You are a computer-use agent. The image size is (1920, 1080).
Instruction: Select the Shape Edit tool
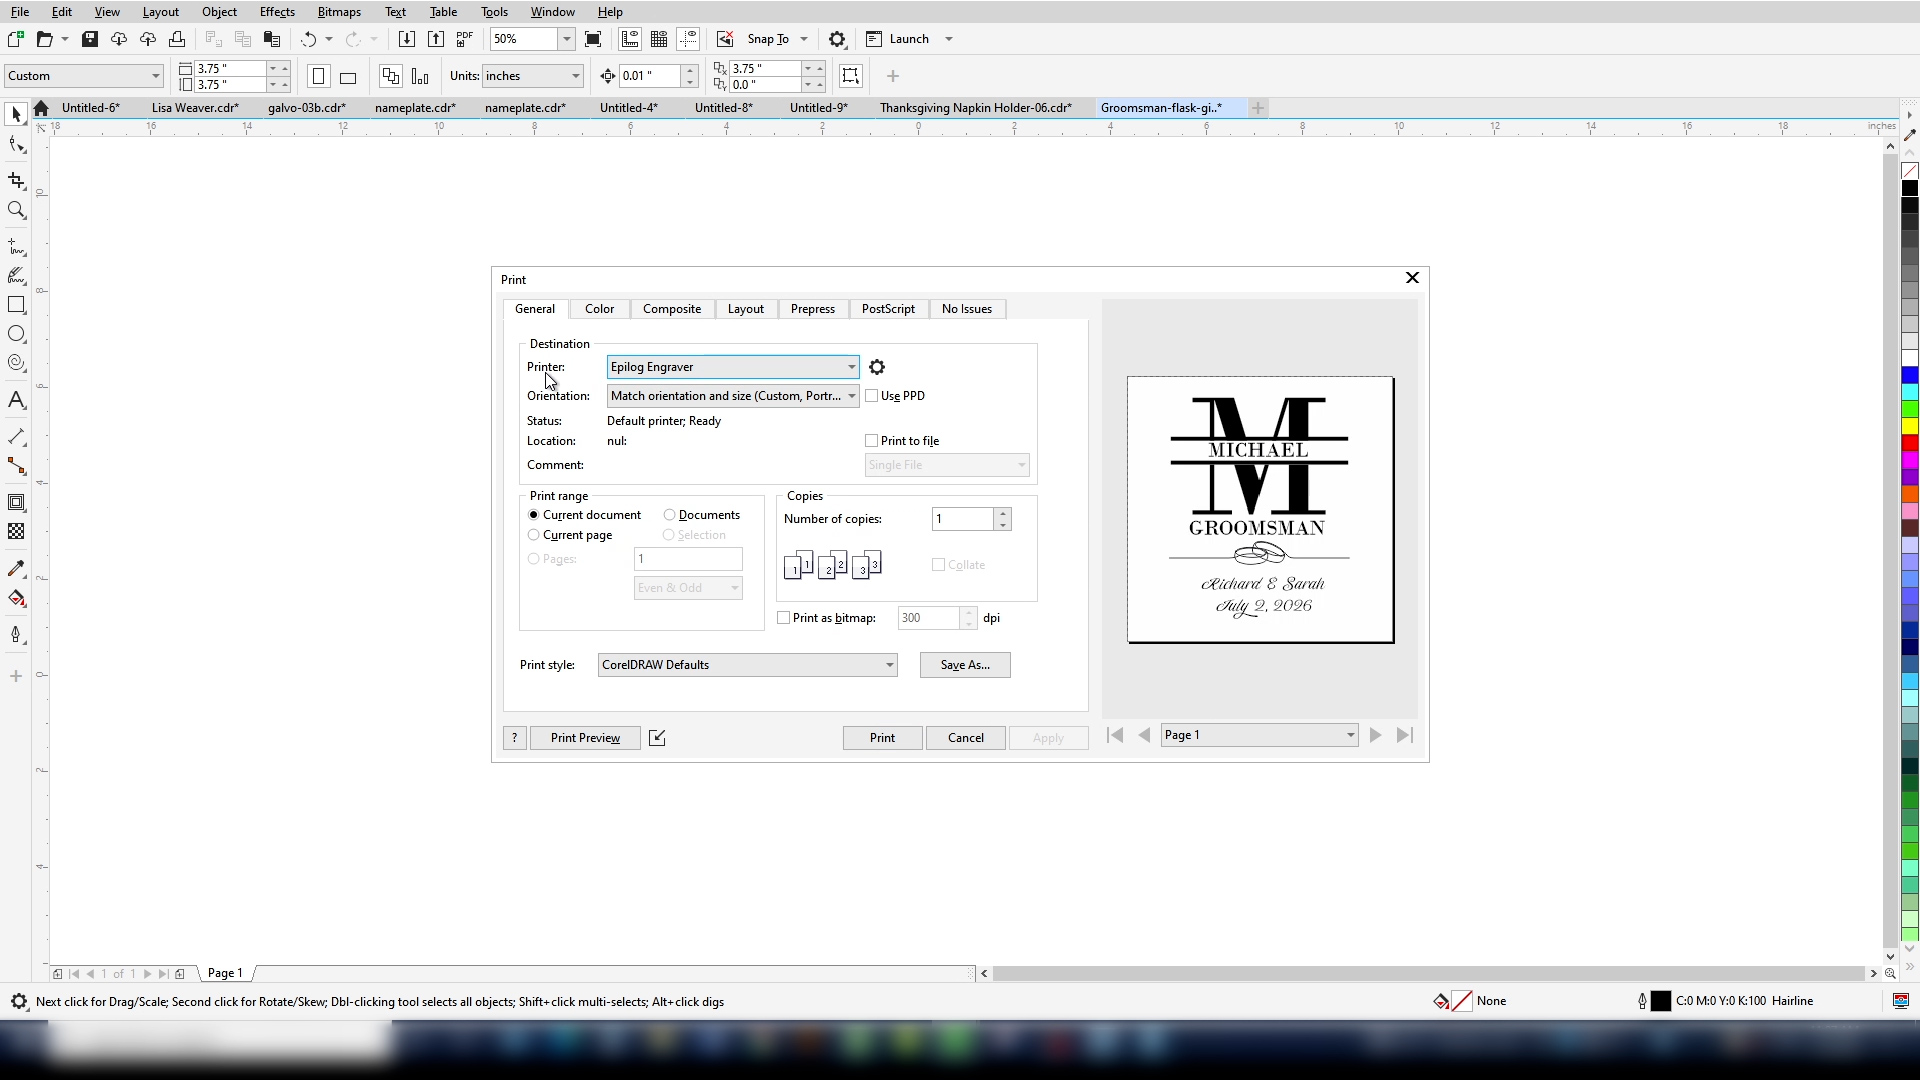click(17, 146)
